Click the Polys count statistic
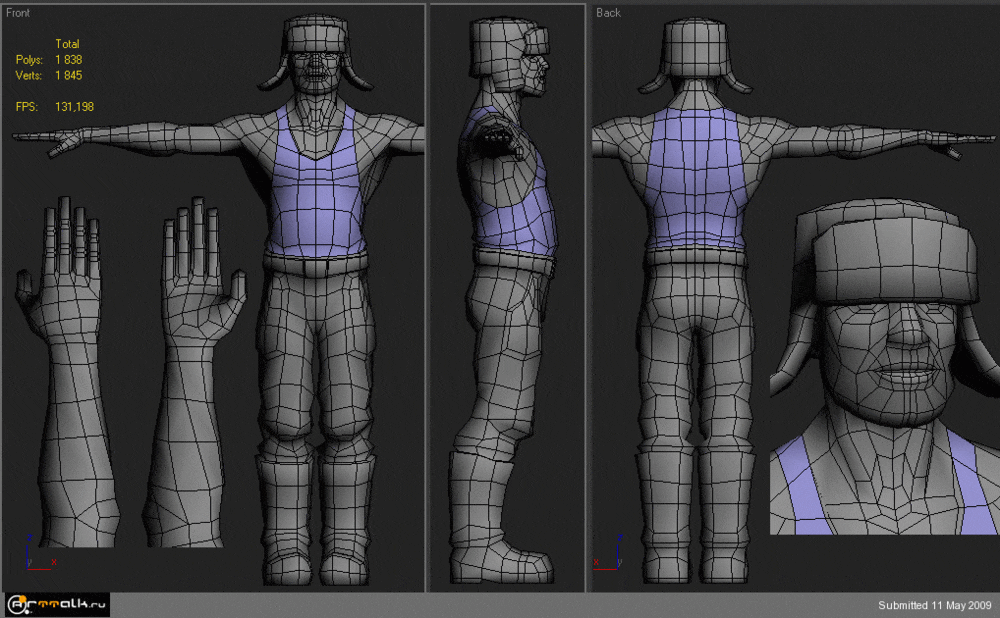This screenshot has height=618, width=1000. [68, 60]
